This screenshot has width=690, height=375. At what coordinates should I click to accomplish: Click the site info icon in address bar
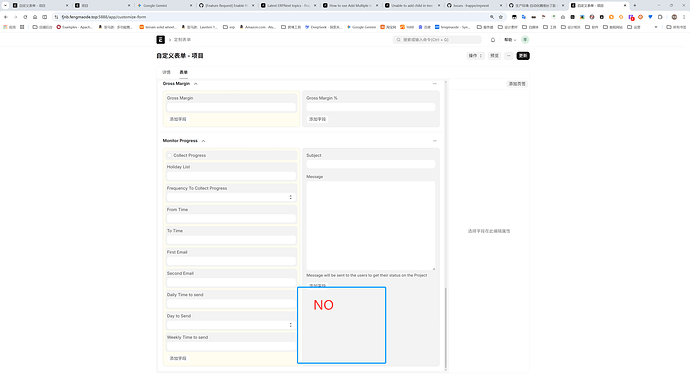coord(56,17)
